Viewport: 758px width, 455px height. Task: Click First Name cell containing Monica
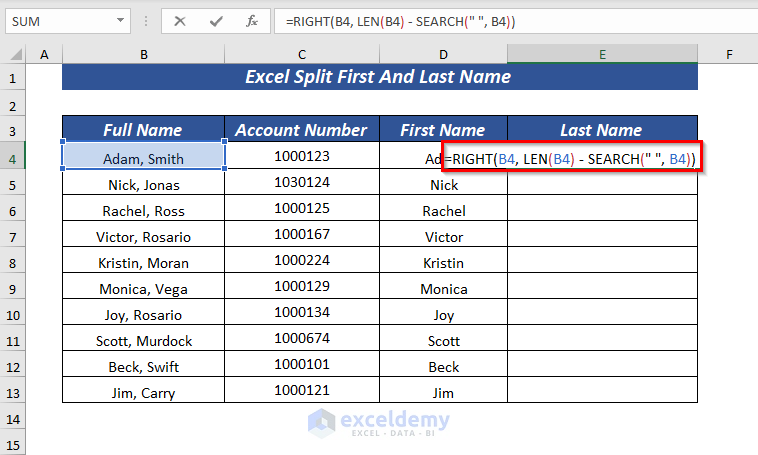click(x=444, y=289)
